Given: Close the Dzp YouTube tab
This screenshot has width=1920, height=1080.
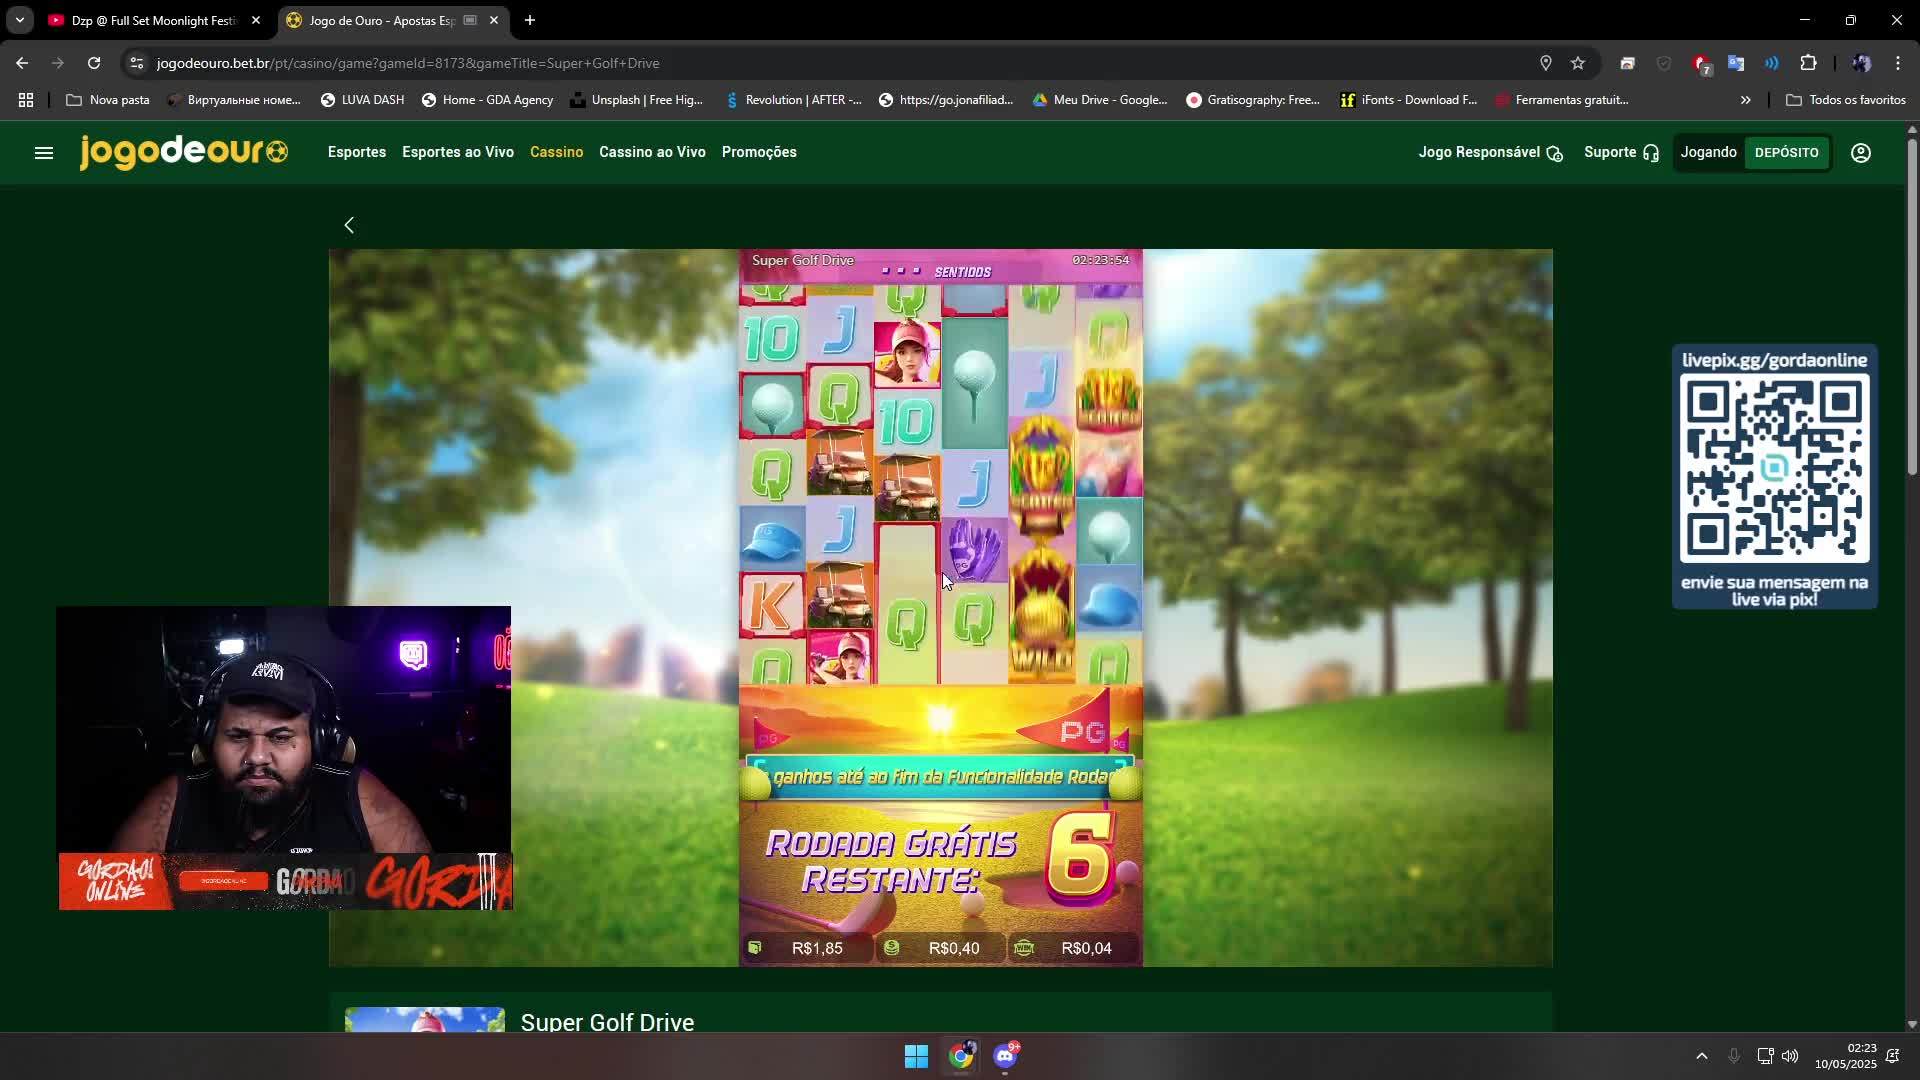Looking at the screenshot, I should pyautogui.click(x=256, y=20).
